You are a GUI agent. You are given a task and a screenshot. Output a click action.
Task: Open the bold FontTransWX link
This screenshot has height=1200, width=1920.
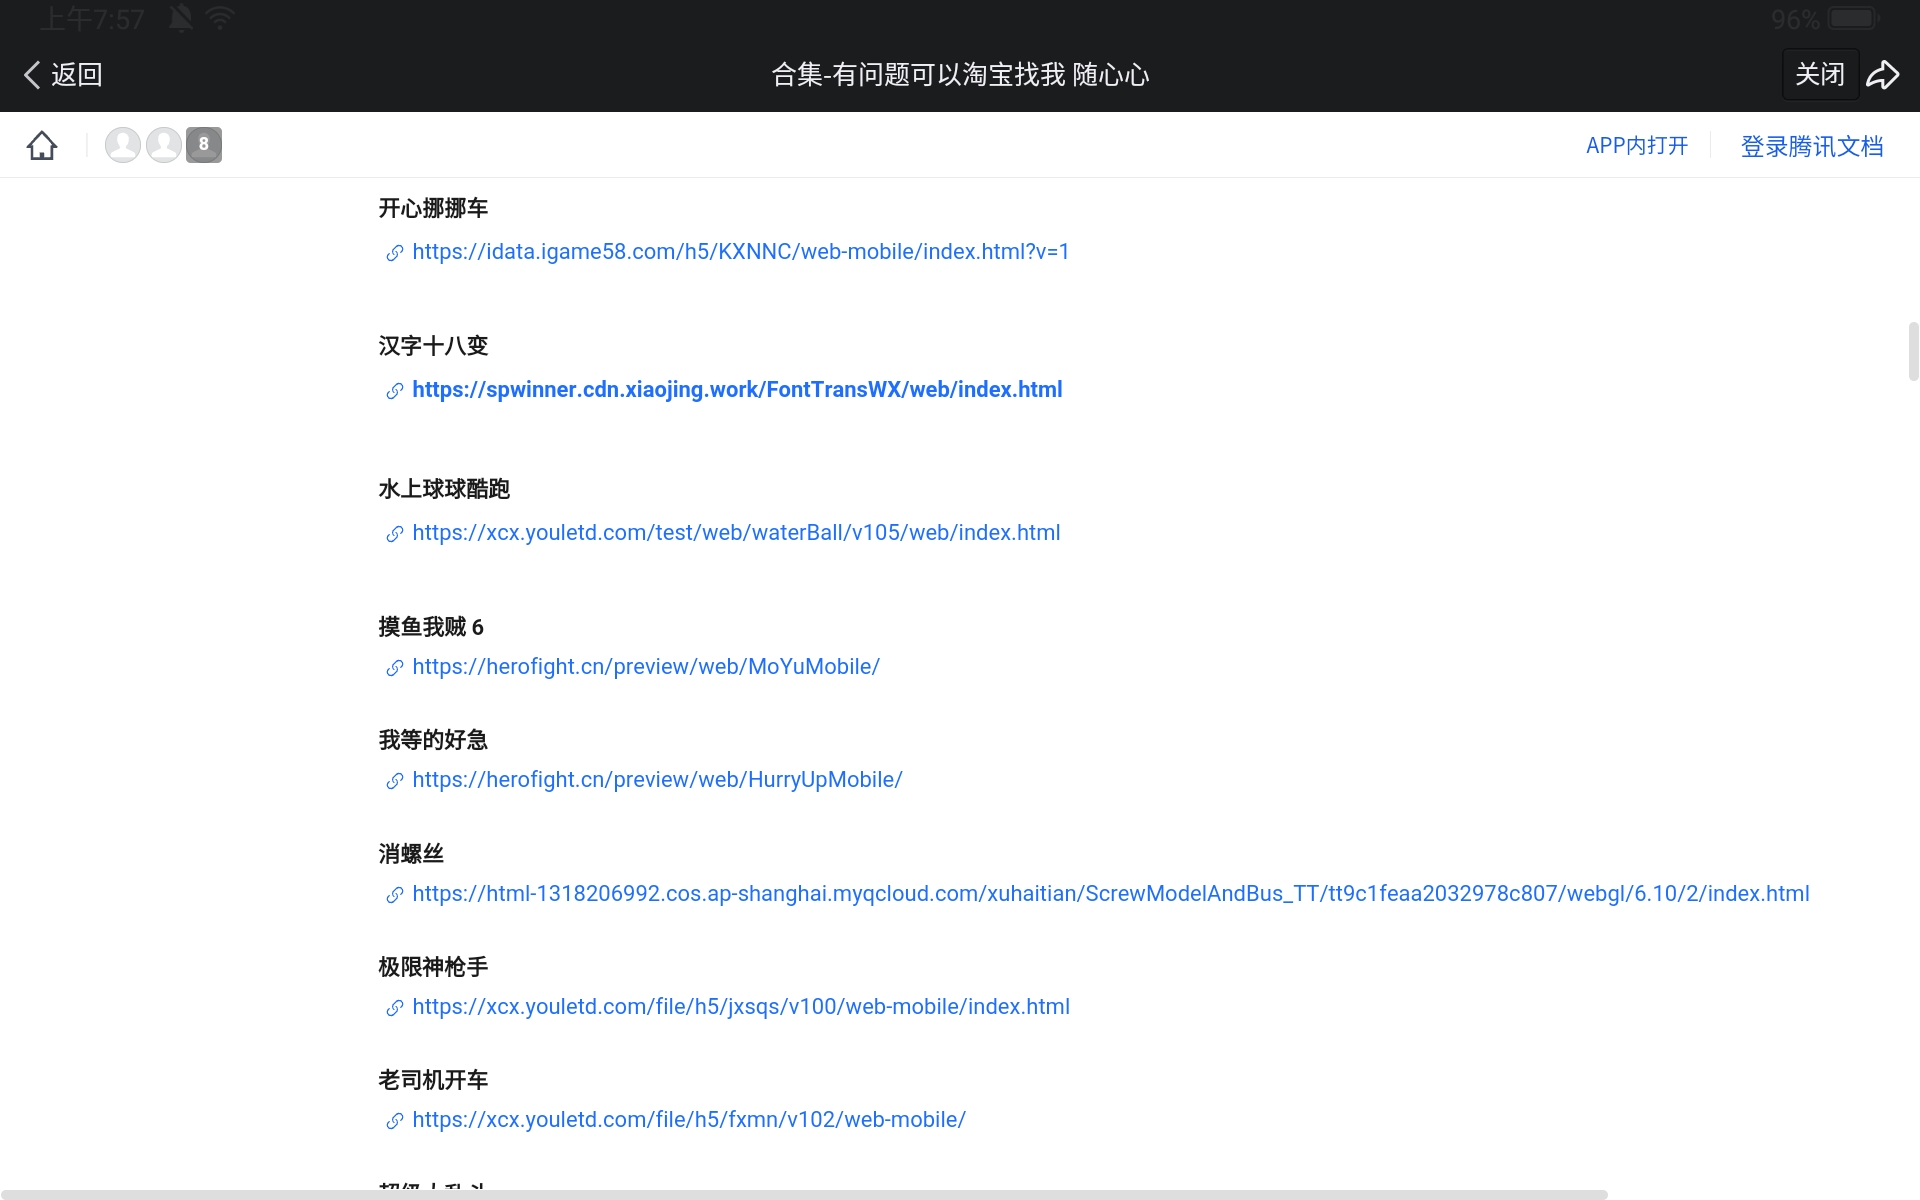(737, 390)
